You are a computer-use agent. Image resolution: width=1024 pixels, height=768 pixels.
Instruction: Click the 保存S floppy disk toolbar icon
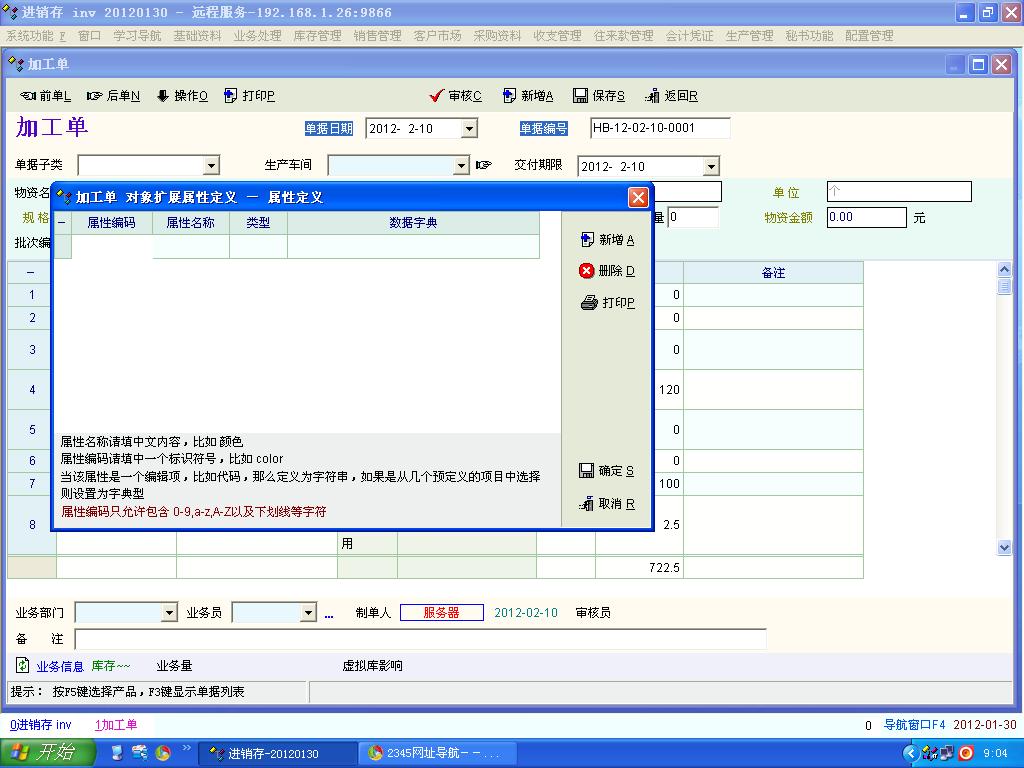point(580,96)
